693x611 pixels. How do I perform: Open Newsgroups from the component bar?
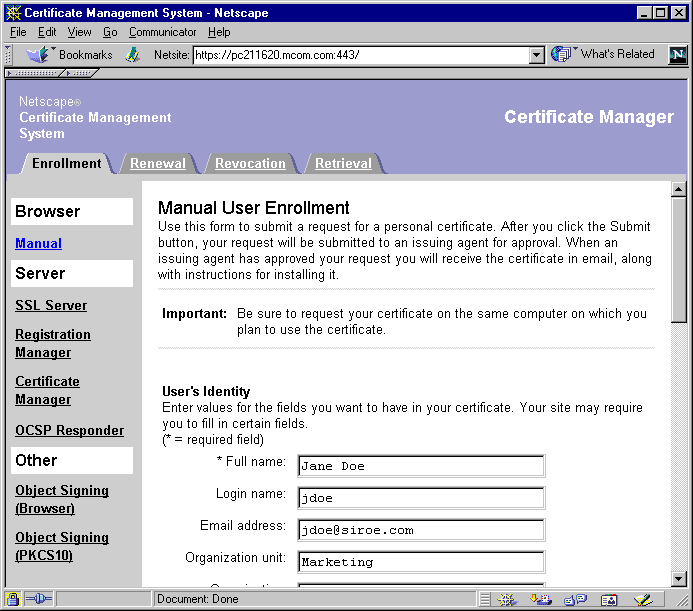pos(575,600)
